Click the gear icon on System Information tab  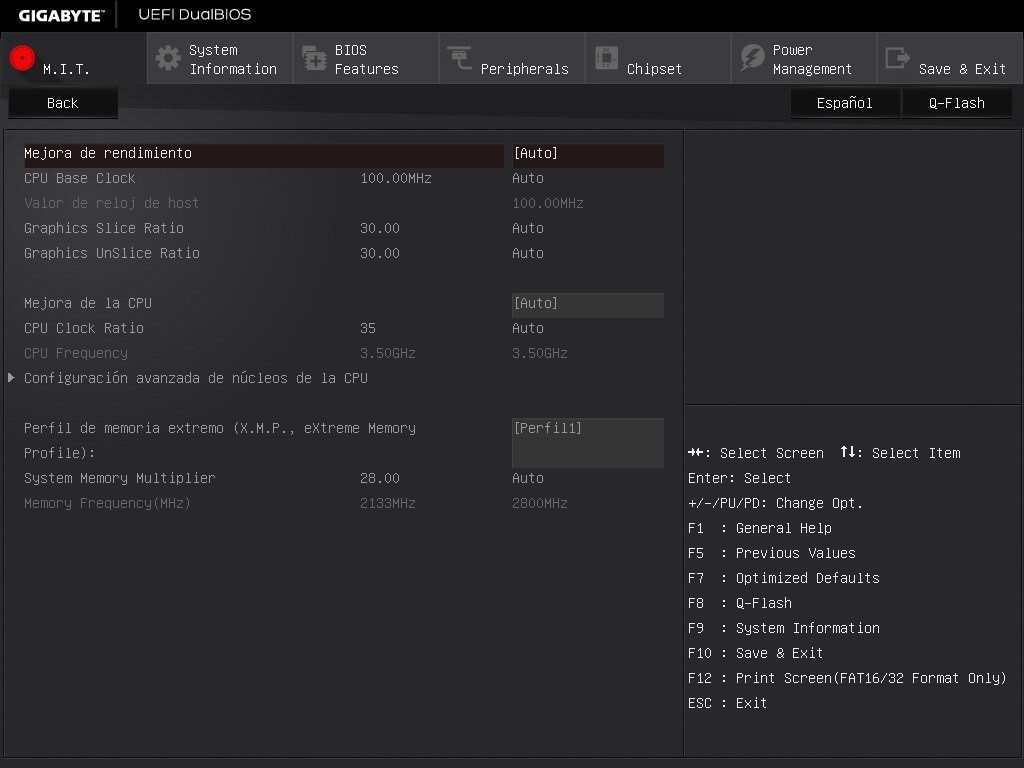pos(169,58)
